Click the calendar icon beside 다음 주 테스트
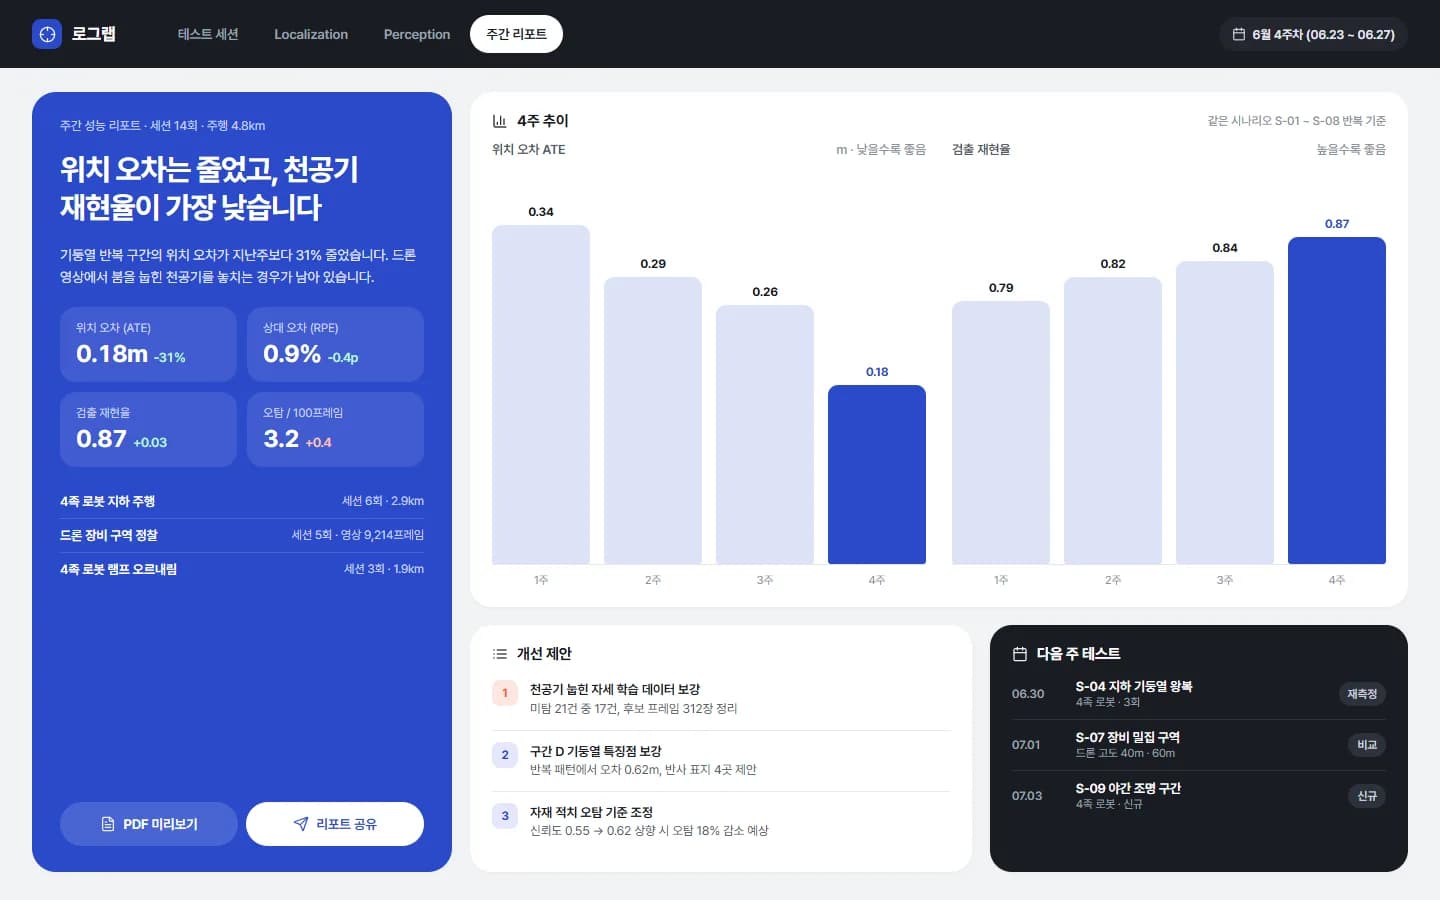1440x900 pixels. 1020,654
